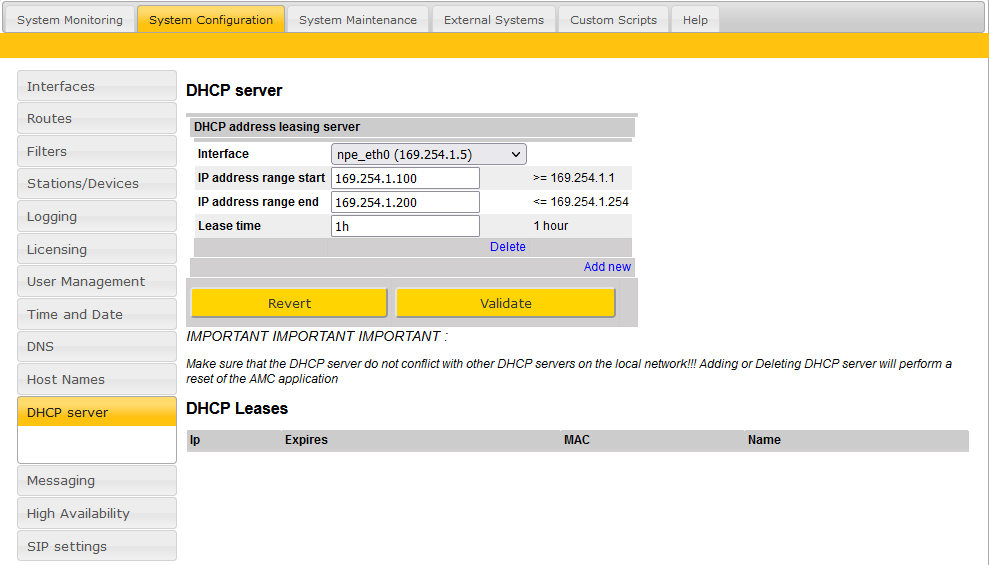Open High Availability page
This screenshot has height=565, width=989.
click(x=96, y=514)
